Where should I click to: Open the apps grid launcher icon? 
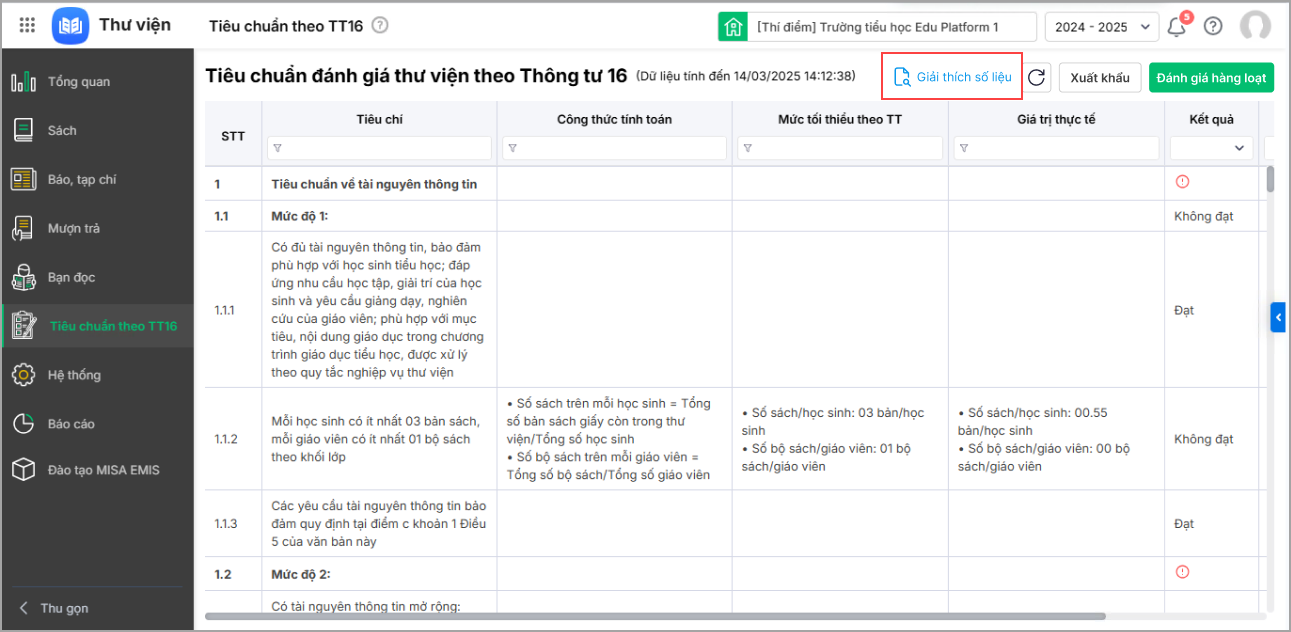(28, 25)
